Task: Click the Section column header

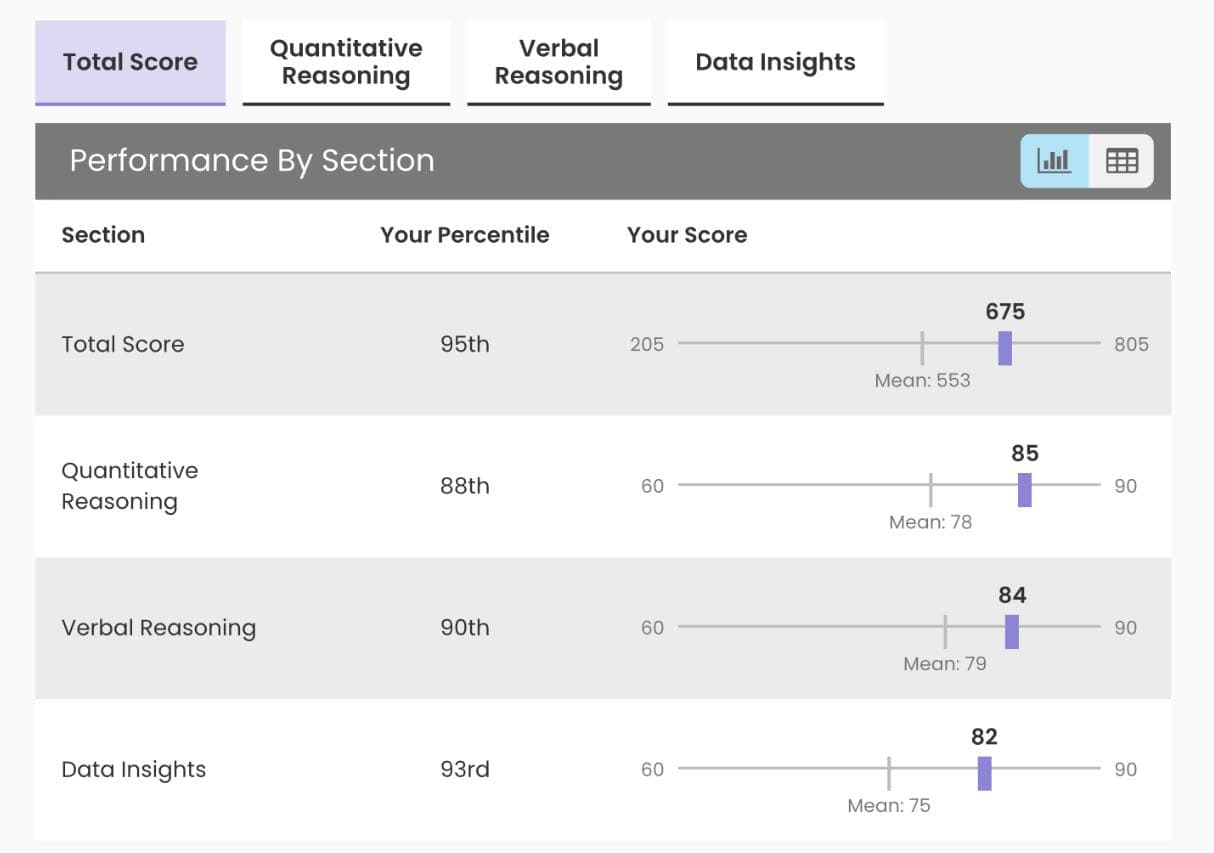Action: [103, 235]
